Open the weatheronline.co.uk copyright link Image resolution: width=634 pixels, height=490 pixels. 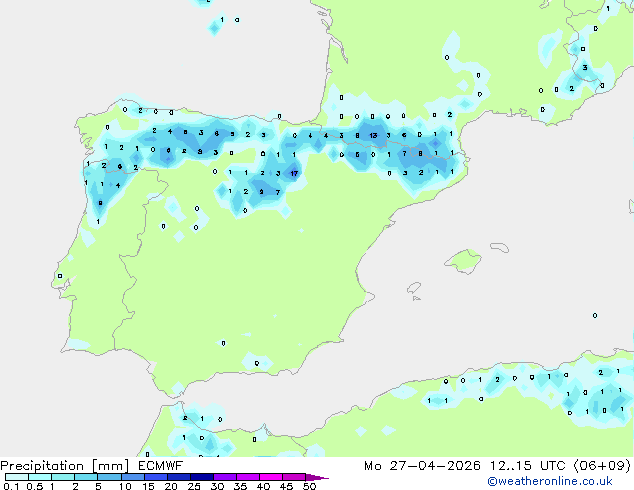[550, 481]
